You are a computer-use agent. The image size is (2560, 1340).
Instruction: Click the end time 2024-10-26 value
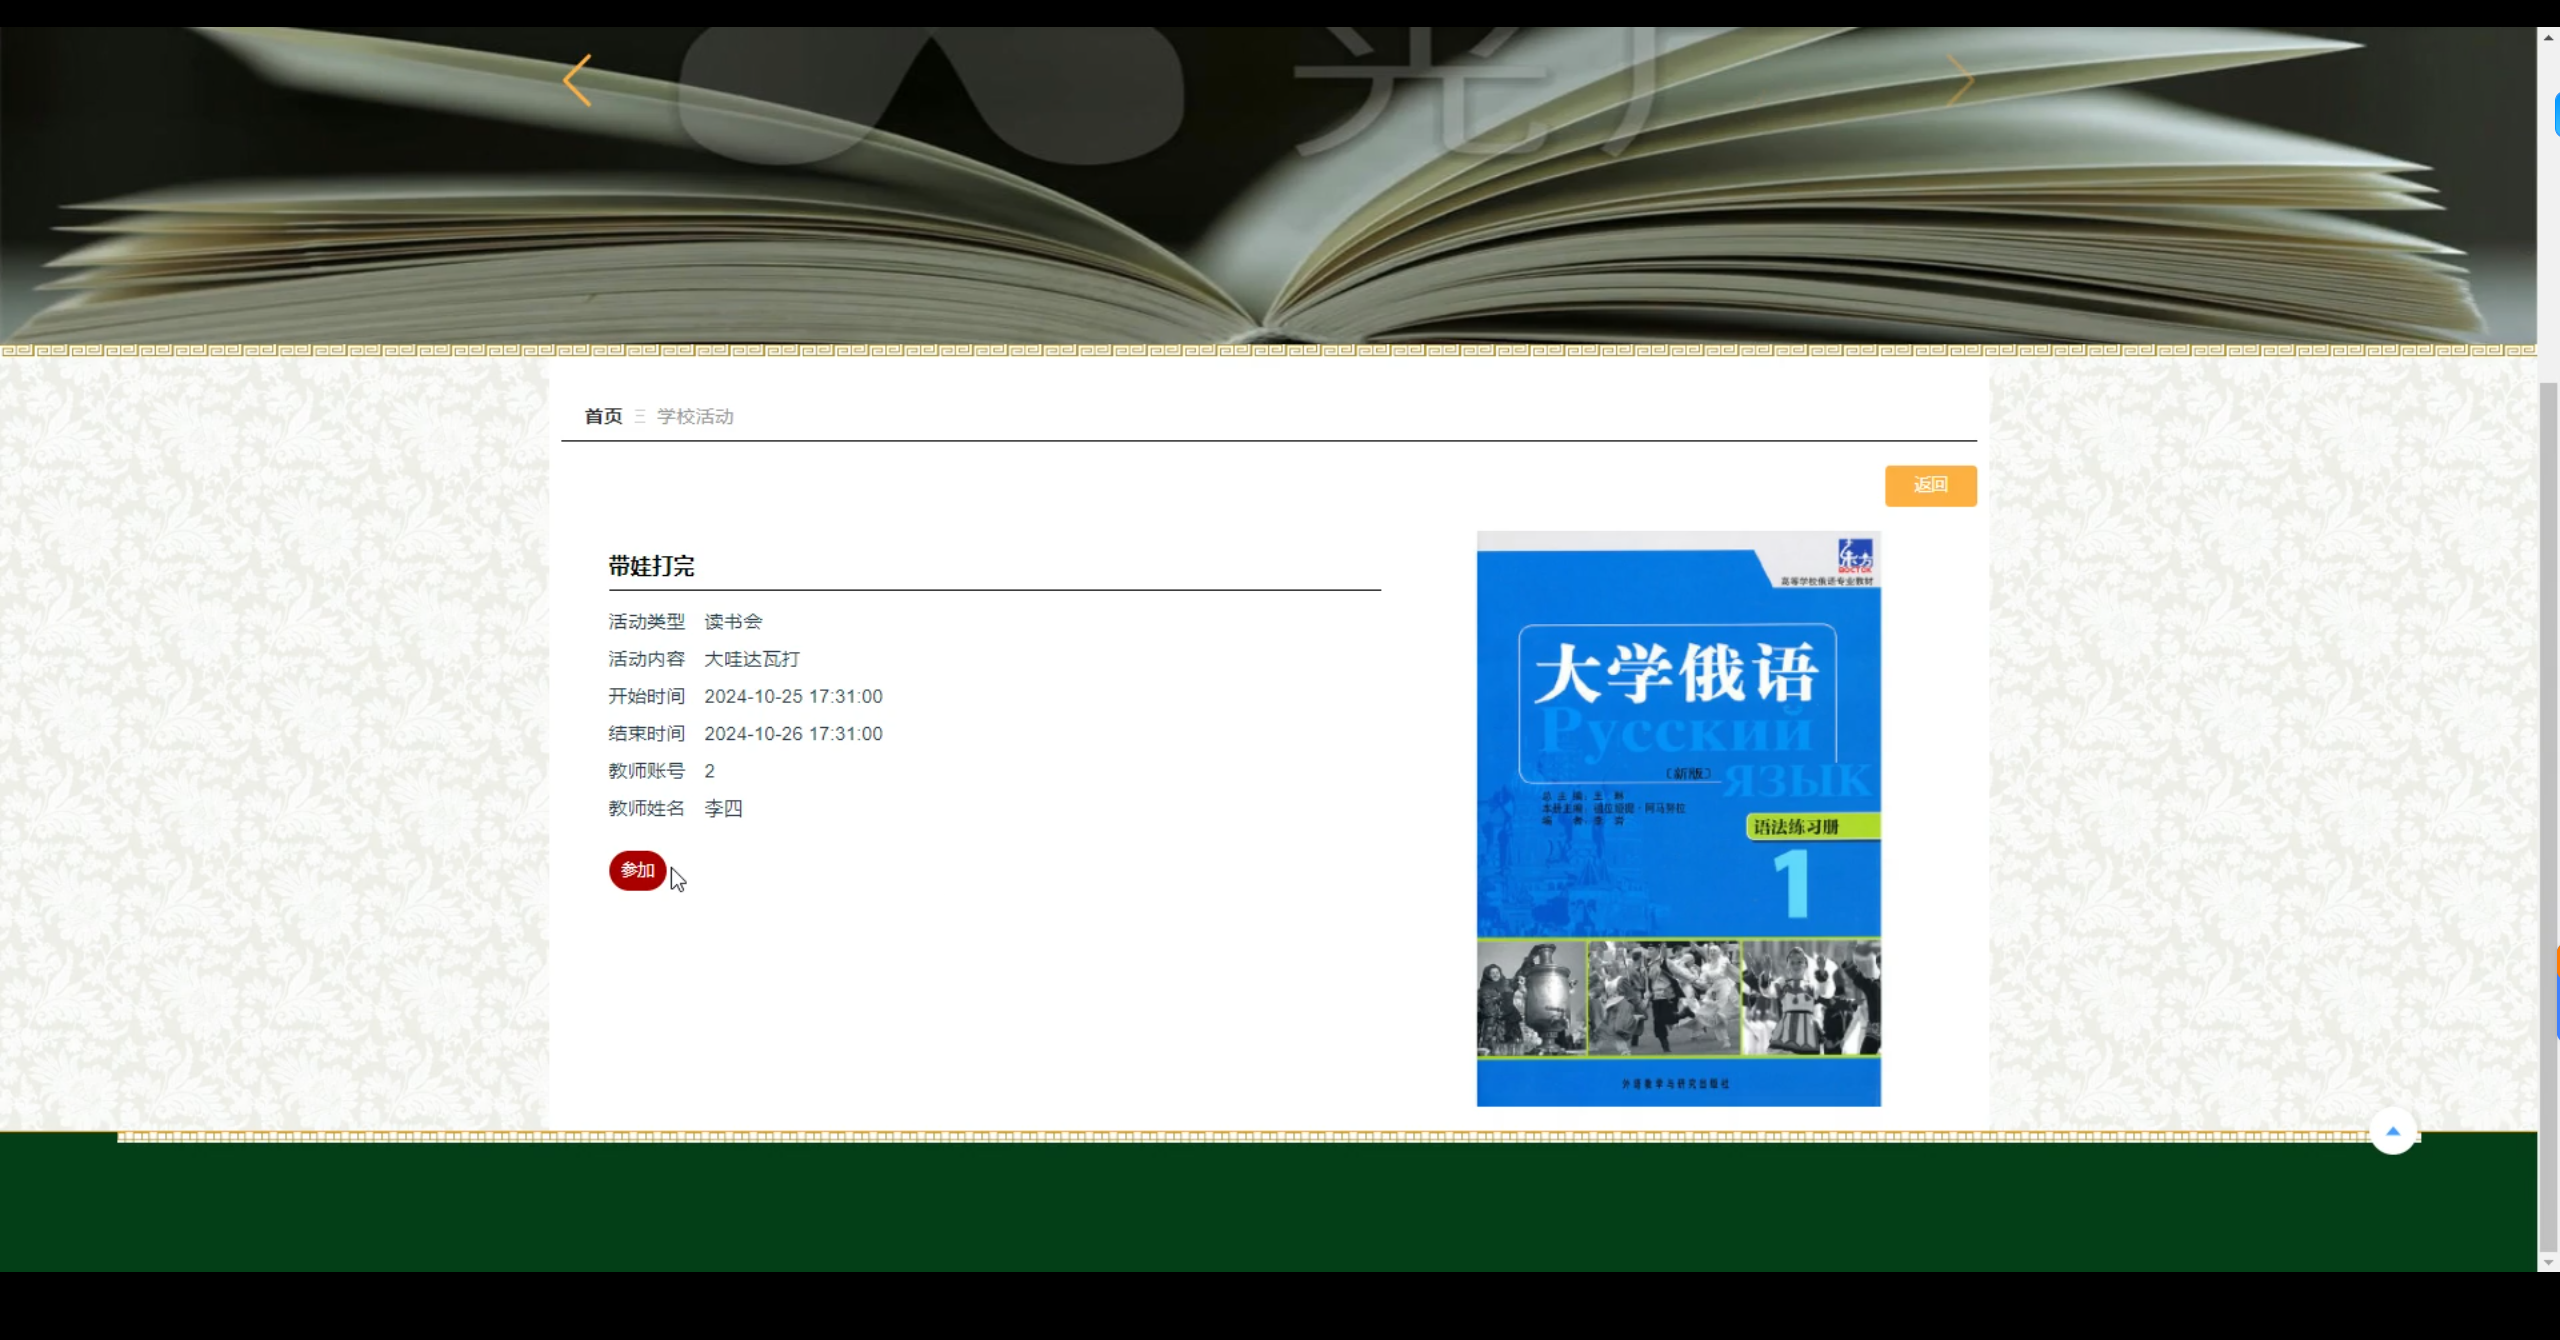[793, 733]
